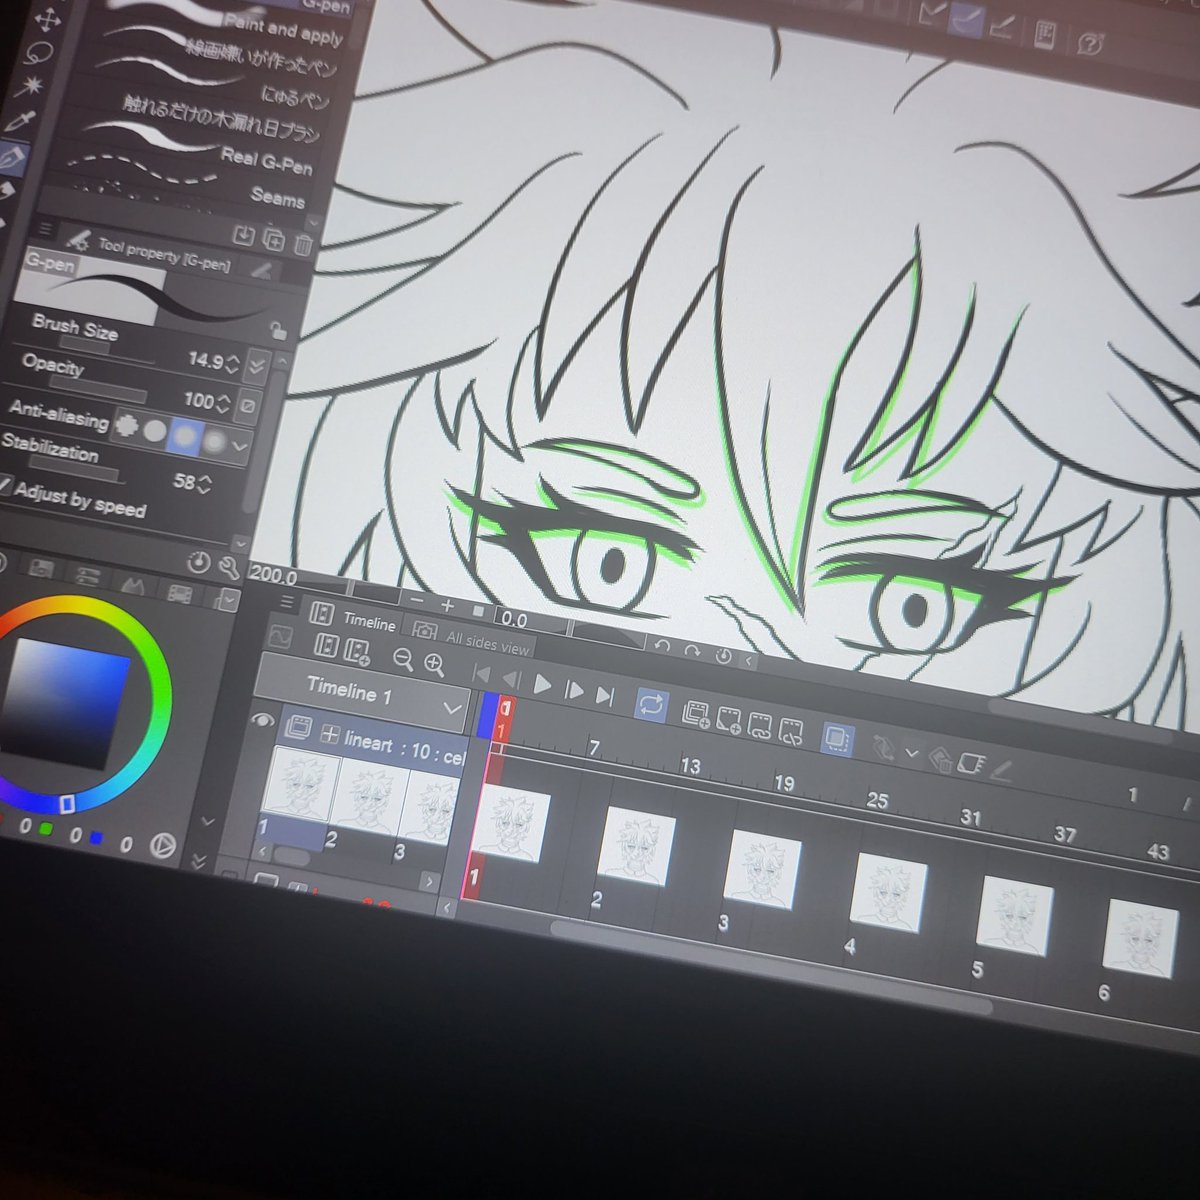Expand anti-aliasing options chevron

coord(240,446)
